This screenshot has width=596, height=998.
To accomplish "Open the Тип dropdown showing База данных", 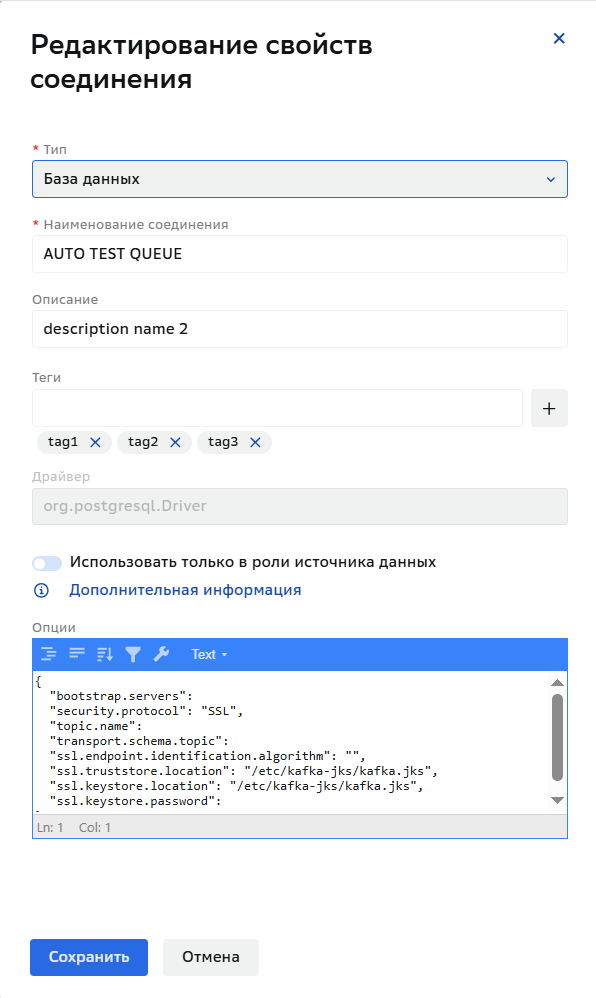I will [299, 179].
